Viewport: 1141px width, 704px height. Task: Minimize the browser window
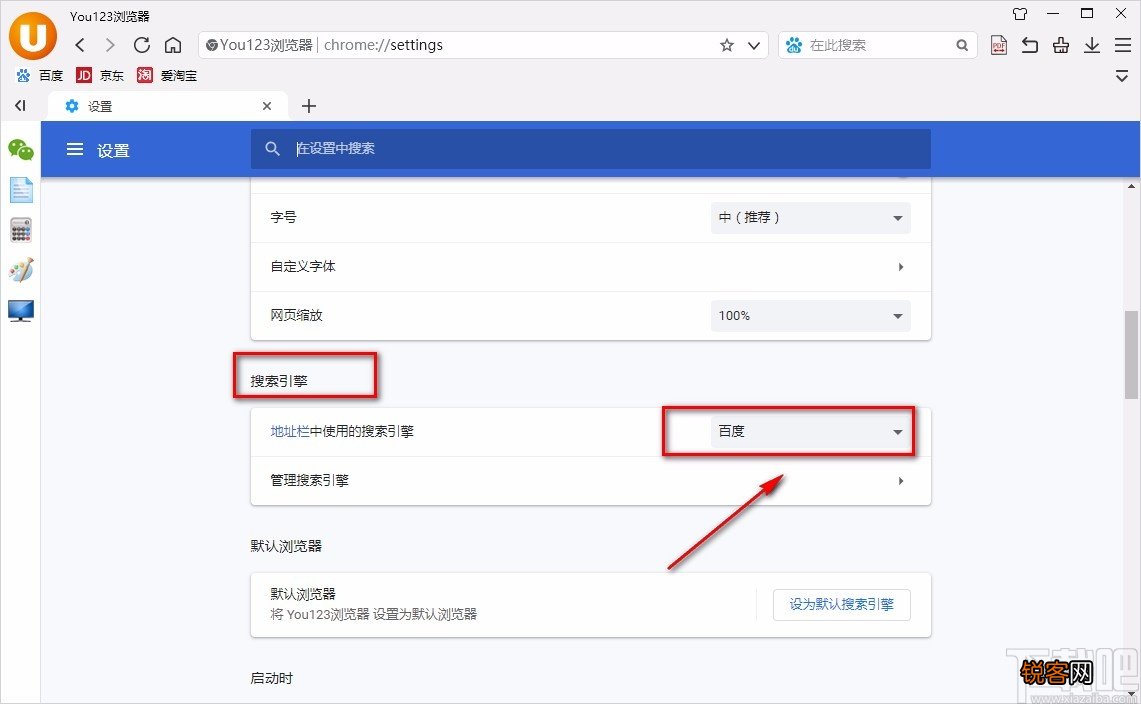tap(1053, 14)
